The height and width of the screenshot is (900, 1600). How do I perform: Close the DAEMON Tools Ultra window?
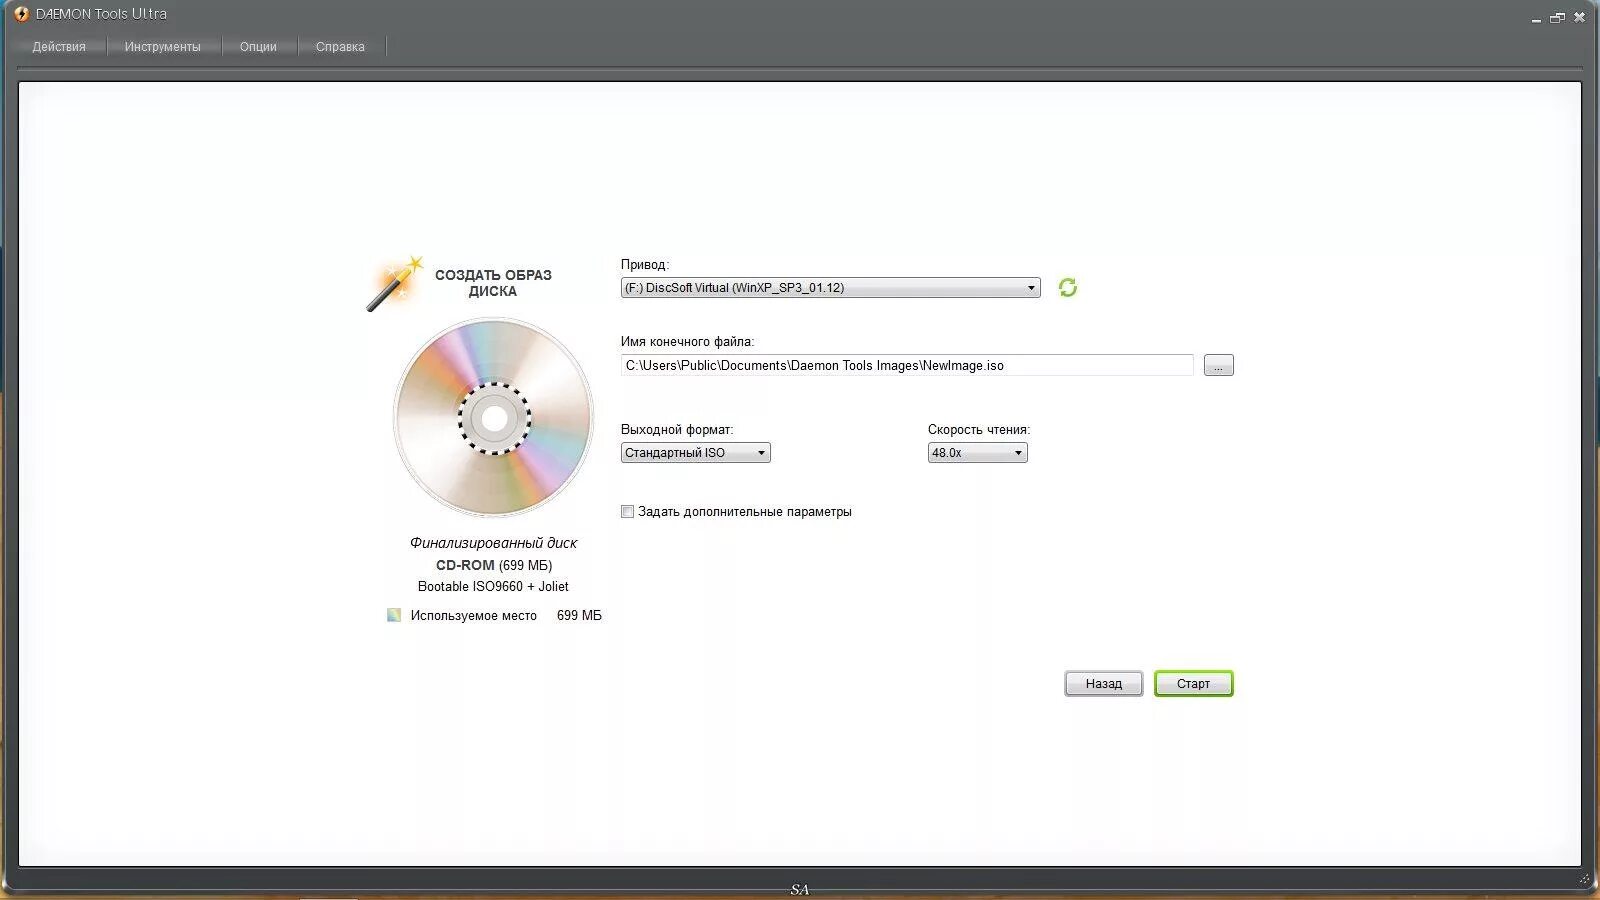click(1579, 17)
